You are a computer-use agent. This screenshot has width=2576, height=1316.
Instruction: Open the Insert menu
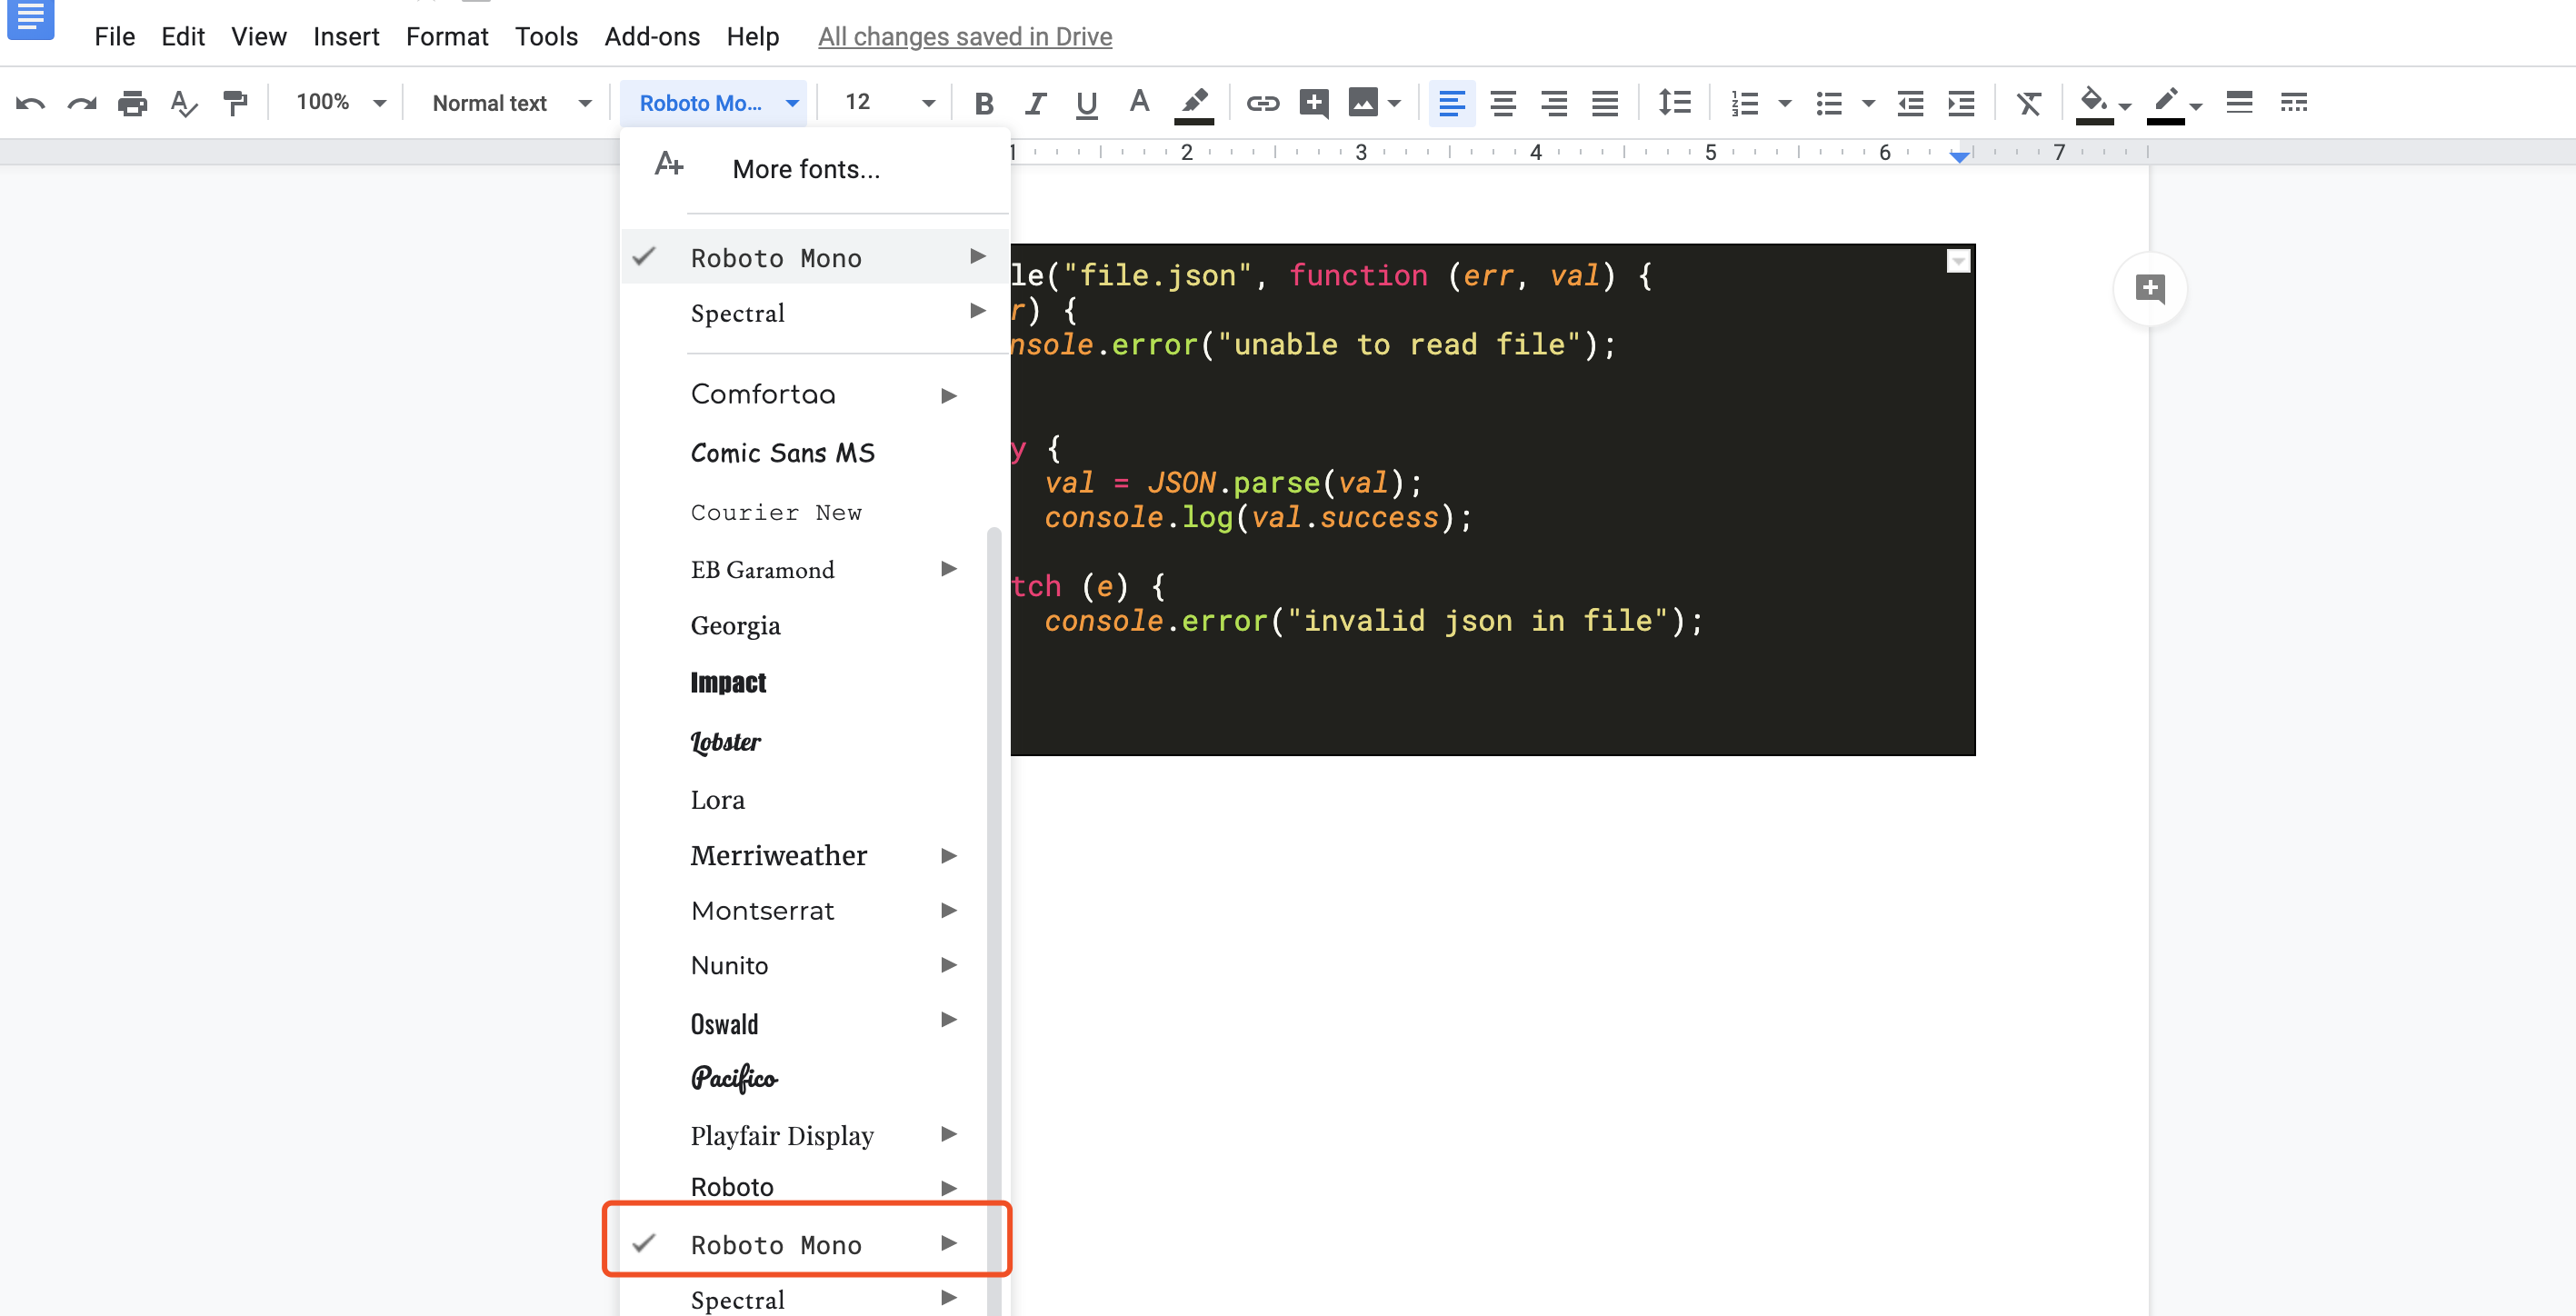346,37
